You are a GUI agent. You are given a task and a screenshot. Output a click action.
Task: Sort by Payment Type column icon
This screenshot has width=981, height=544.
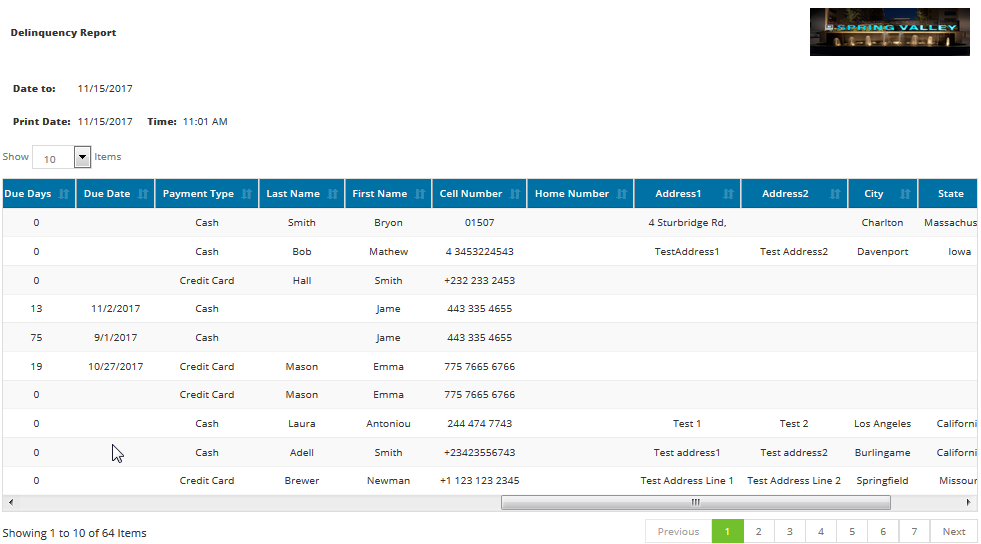[x=247, y=194]
